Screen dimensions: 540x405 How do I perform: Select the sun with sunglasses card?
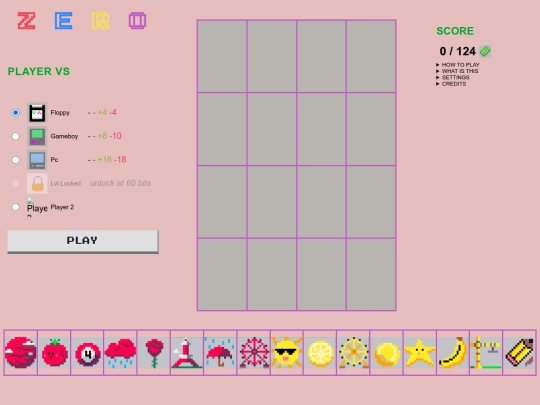[287, 353]
